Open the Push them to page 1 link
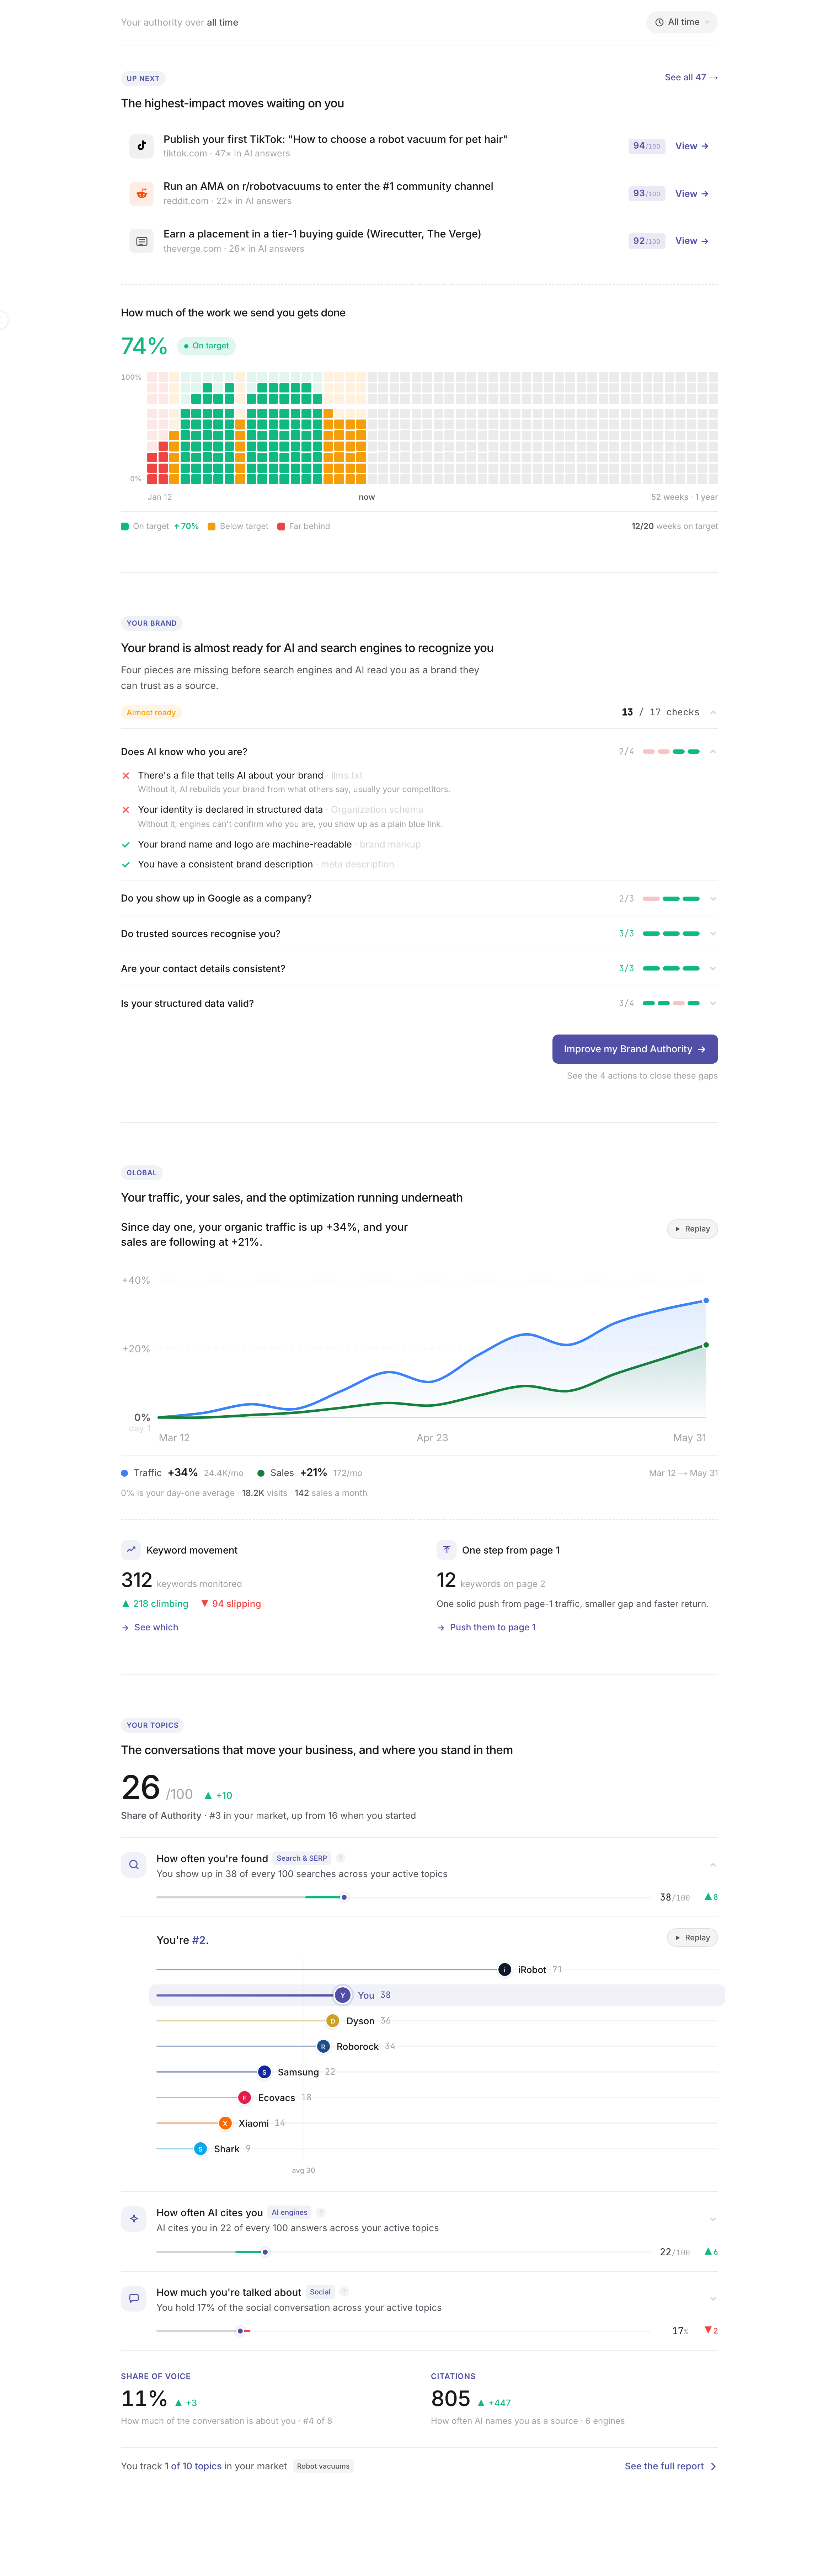 tap(486, 1628)
